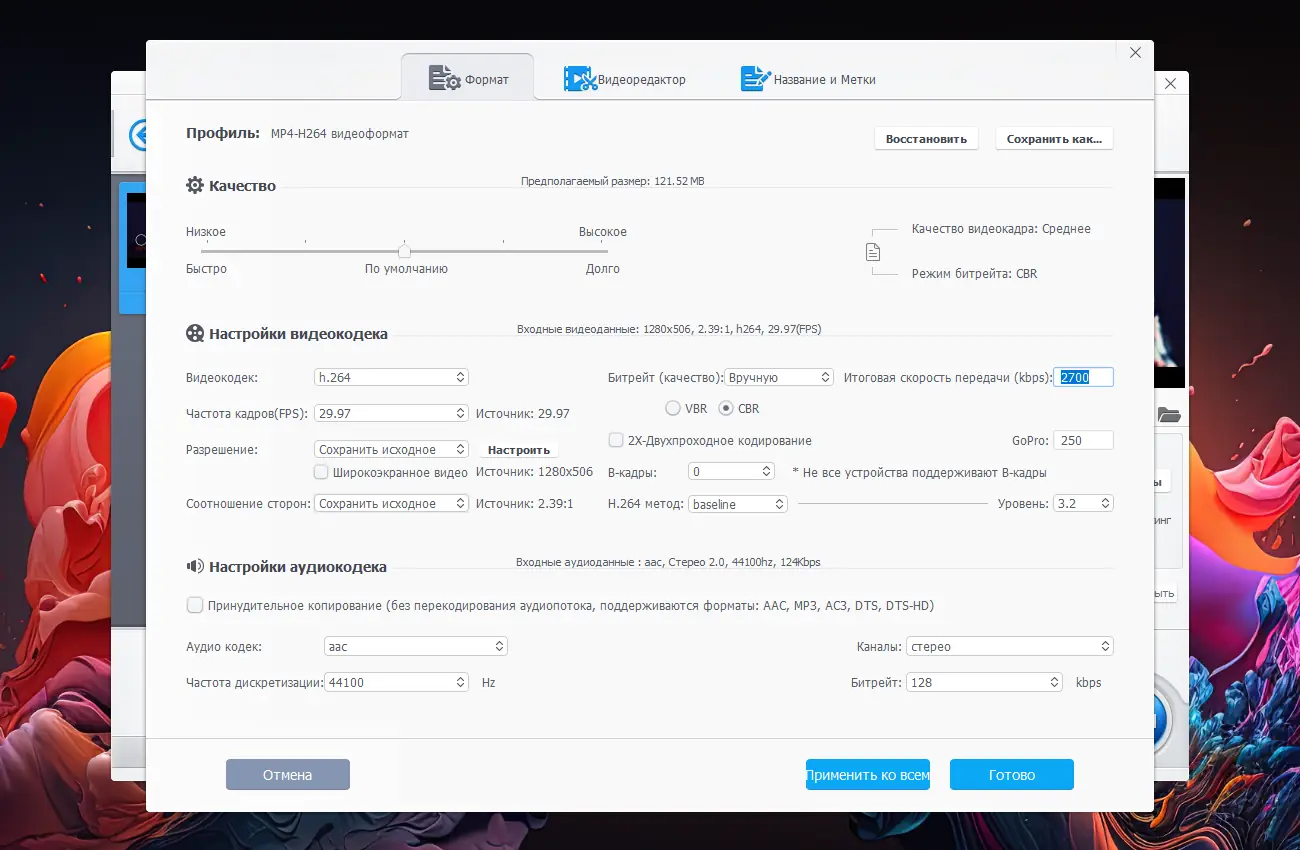Viewport: 1300px width, 850px height.
Task: Enable 2X-Двухпроходное кодирование checkbox
Action: tap(616, 440)
